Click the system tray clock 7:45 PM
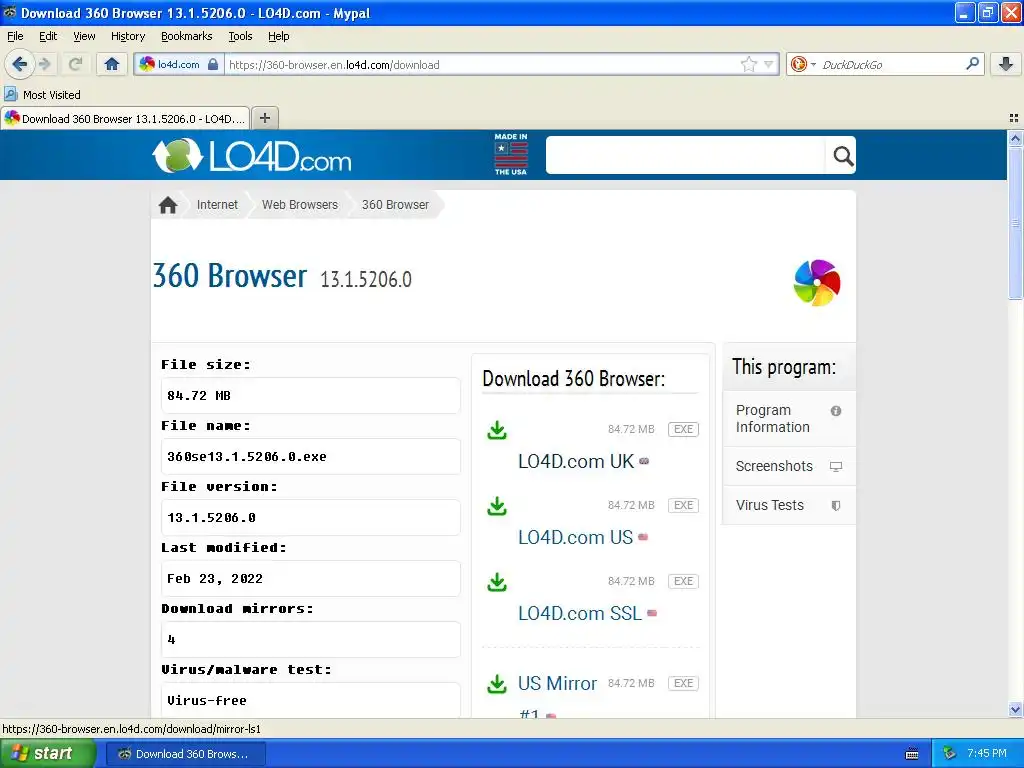Screen dimensions: 1024x768 [987, 754]
